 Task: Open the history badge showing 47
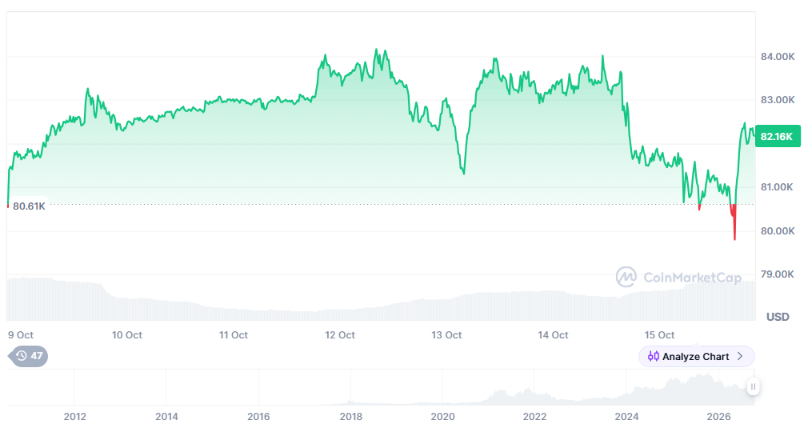29,356
